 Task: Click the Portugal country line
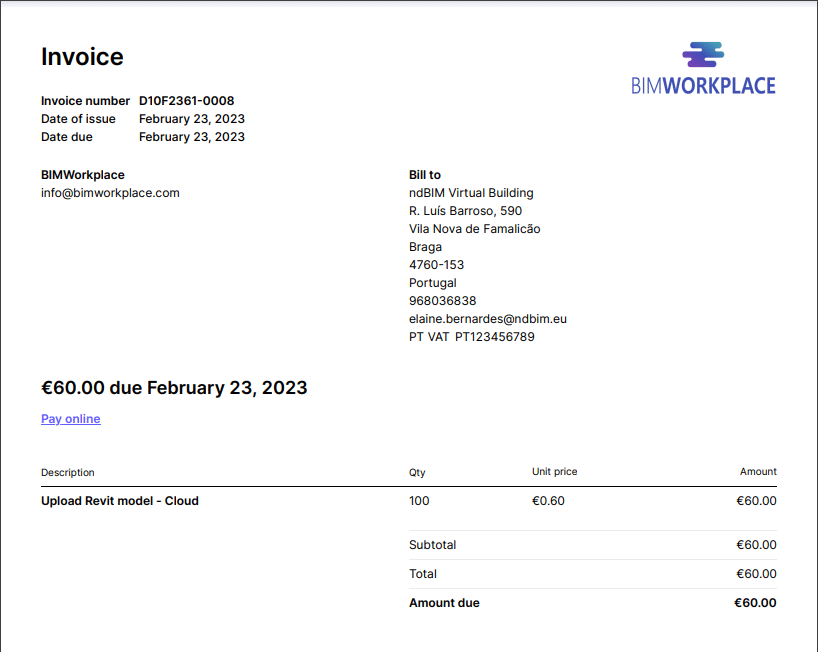[432, 283]
